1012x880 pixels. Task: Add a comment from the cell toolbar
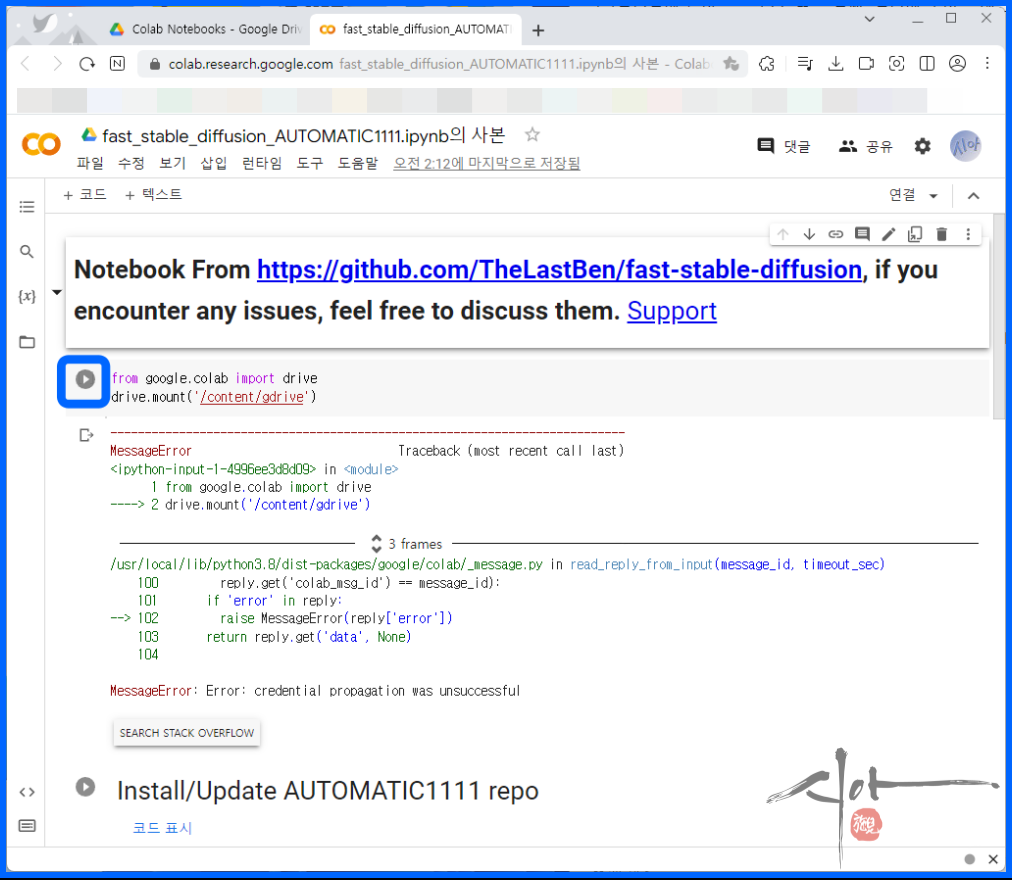pos(862,234)
